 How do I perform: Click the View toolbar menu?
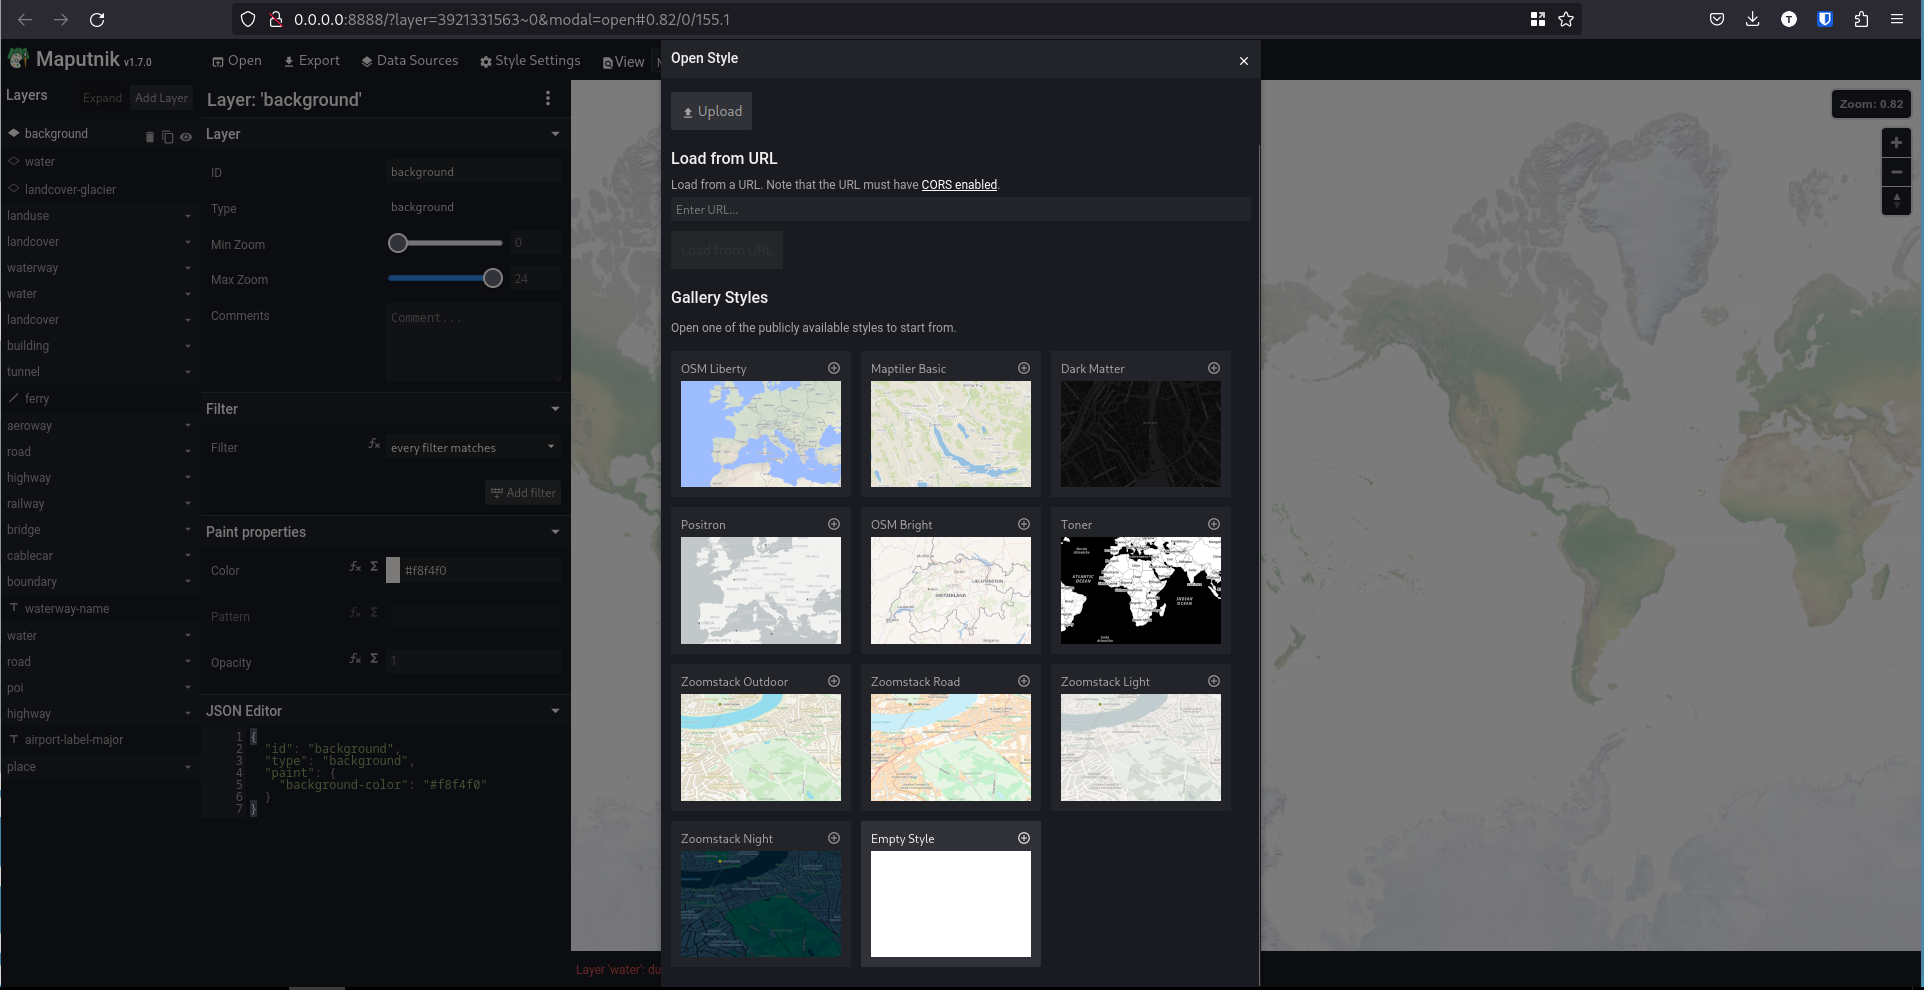pyautogui.click(x=624, y=62)
